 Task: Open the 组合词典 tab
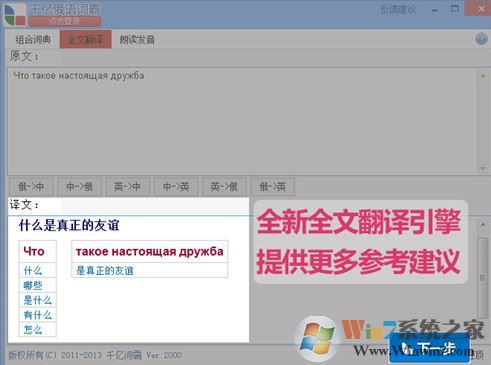coord(33,40)
